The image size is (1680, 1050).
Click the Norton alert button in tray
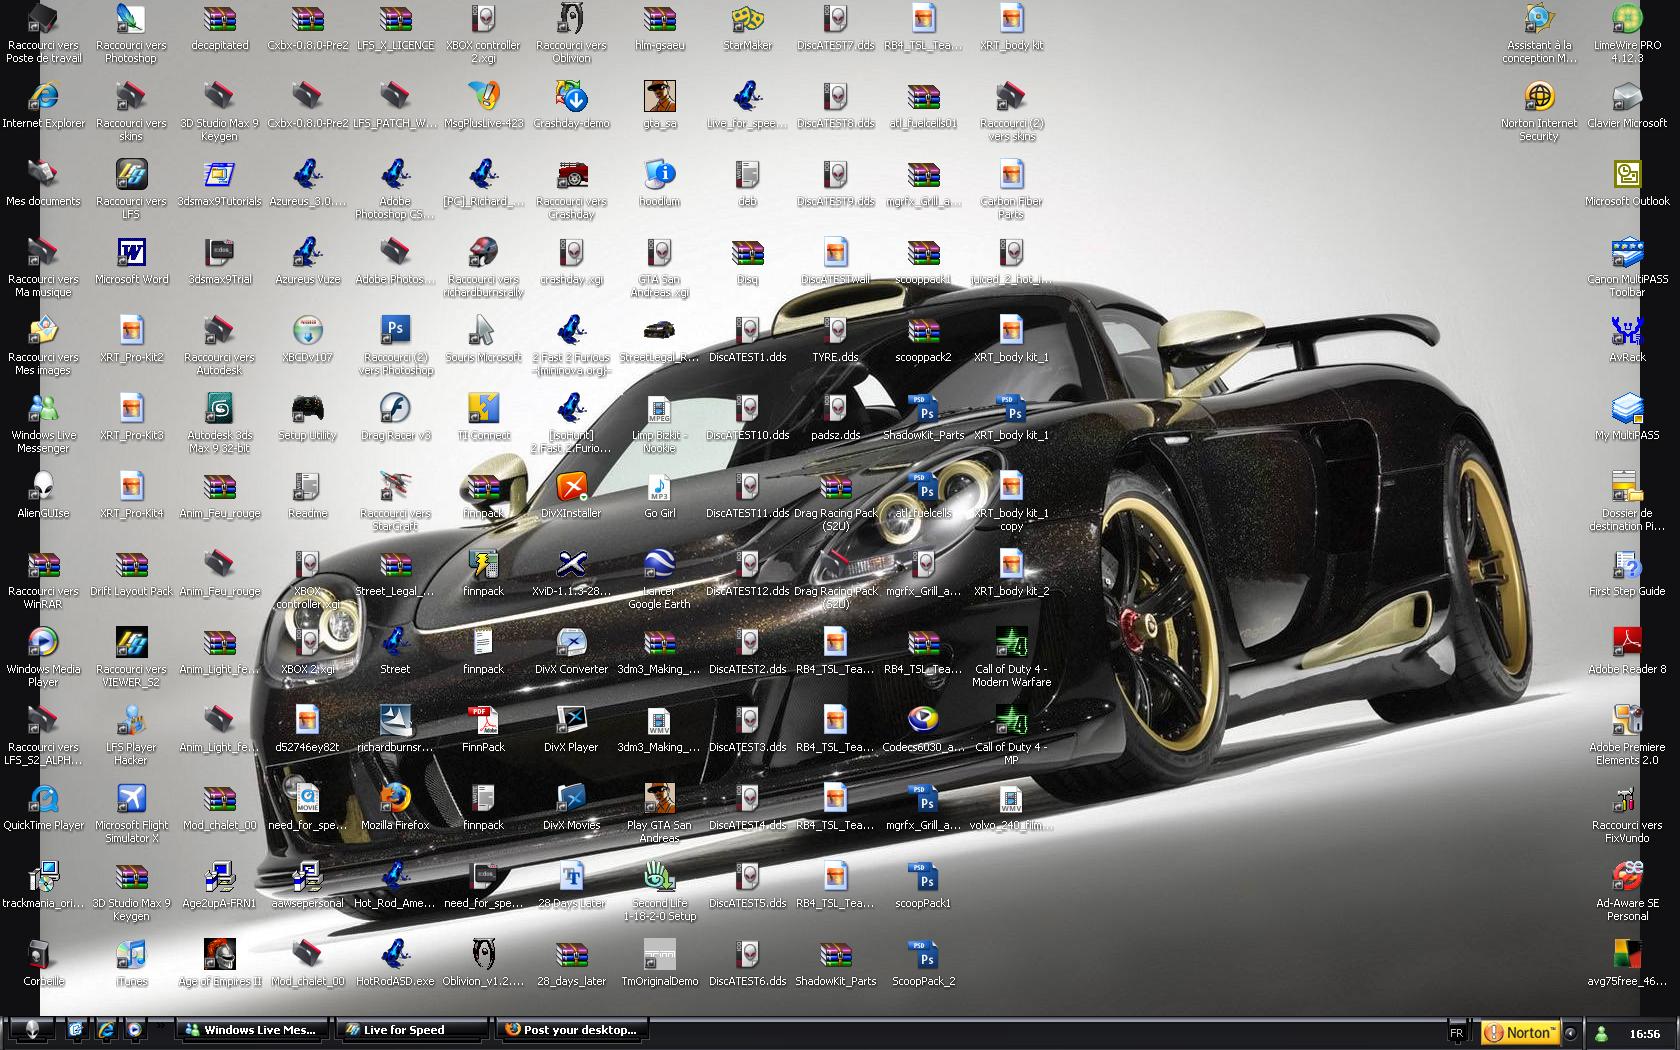point(1520,1033)
